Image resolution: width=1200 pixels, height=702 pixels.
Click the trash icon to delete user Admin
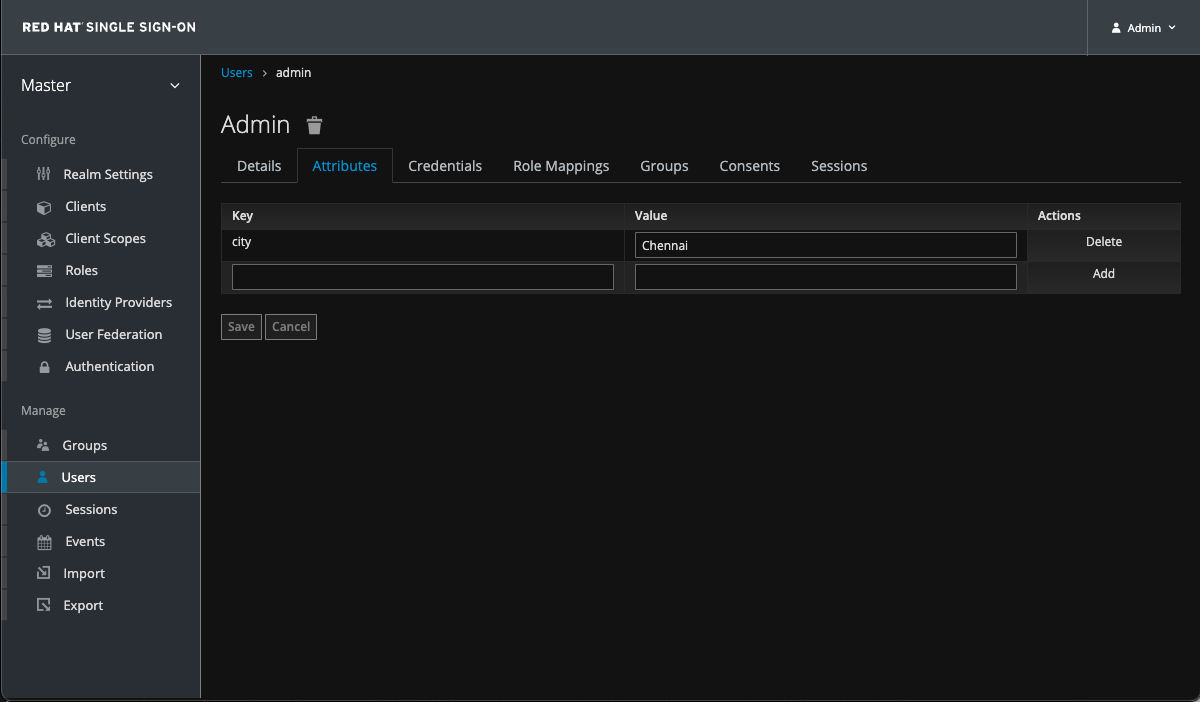(314, 124)
